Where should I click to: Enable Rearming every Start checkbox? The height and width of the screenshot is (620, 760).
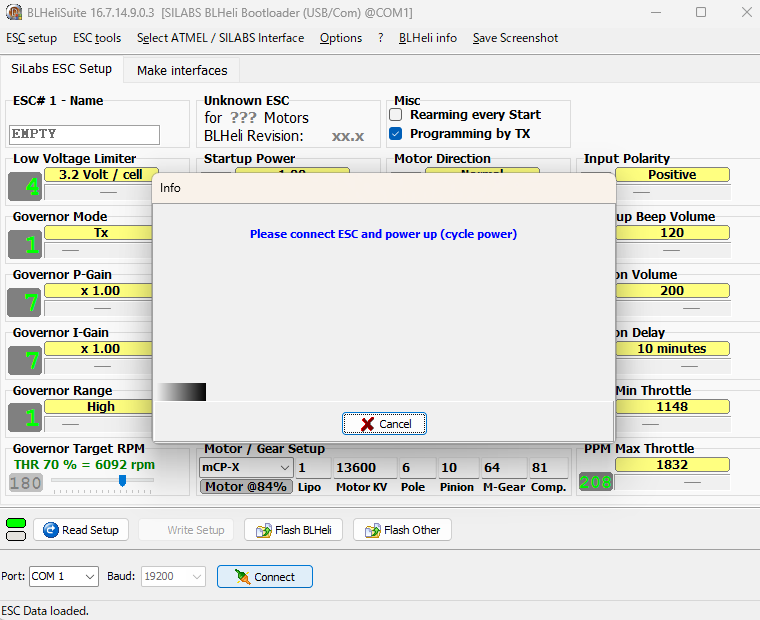coord(396,115)
